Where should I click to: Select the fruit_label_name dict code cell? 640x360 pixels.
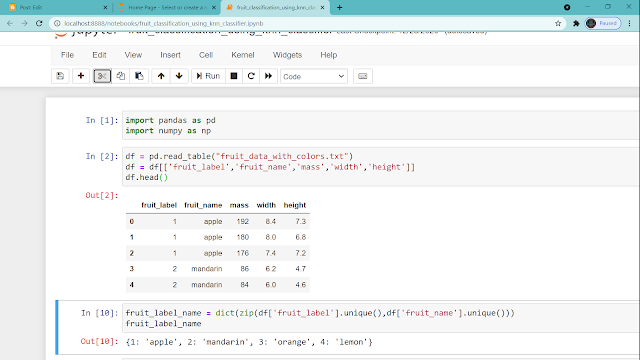click(380, 318)
